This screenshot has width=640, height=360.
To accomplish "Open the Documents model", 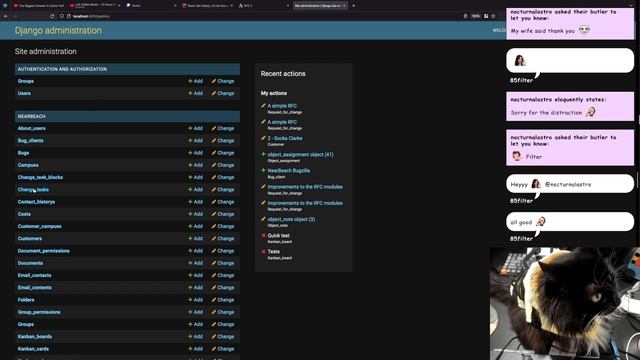I will [x=30, y=263].
